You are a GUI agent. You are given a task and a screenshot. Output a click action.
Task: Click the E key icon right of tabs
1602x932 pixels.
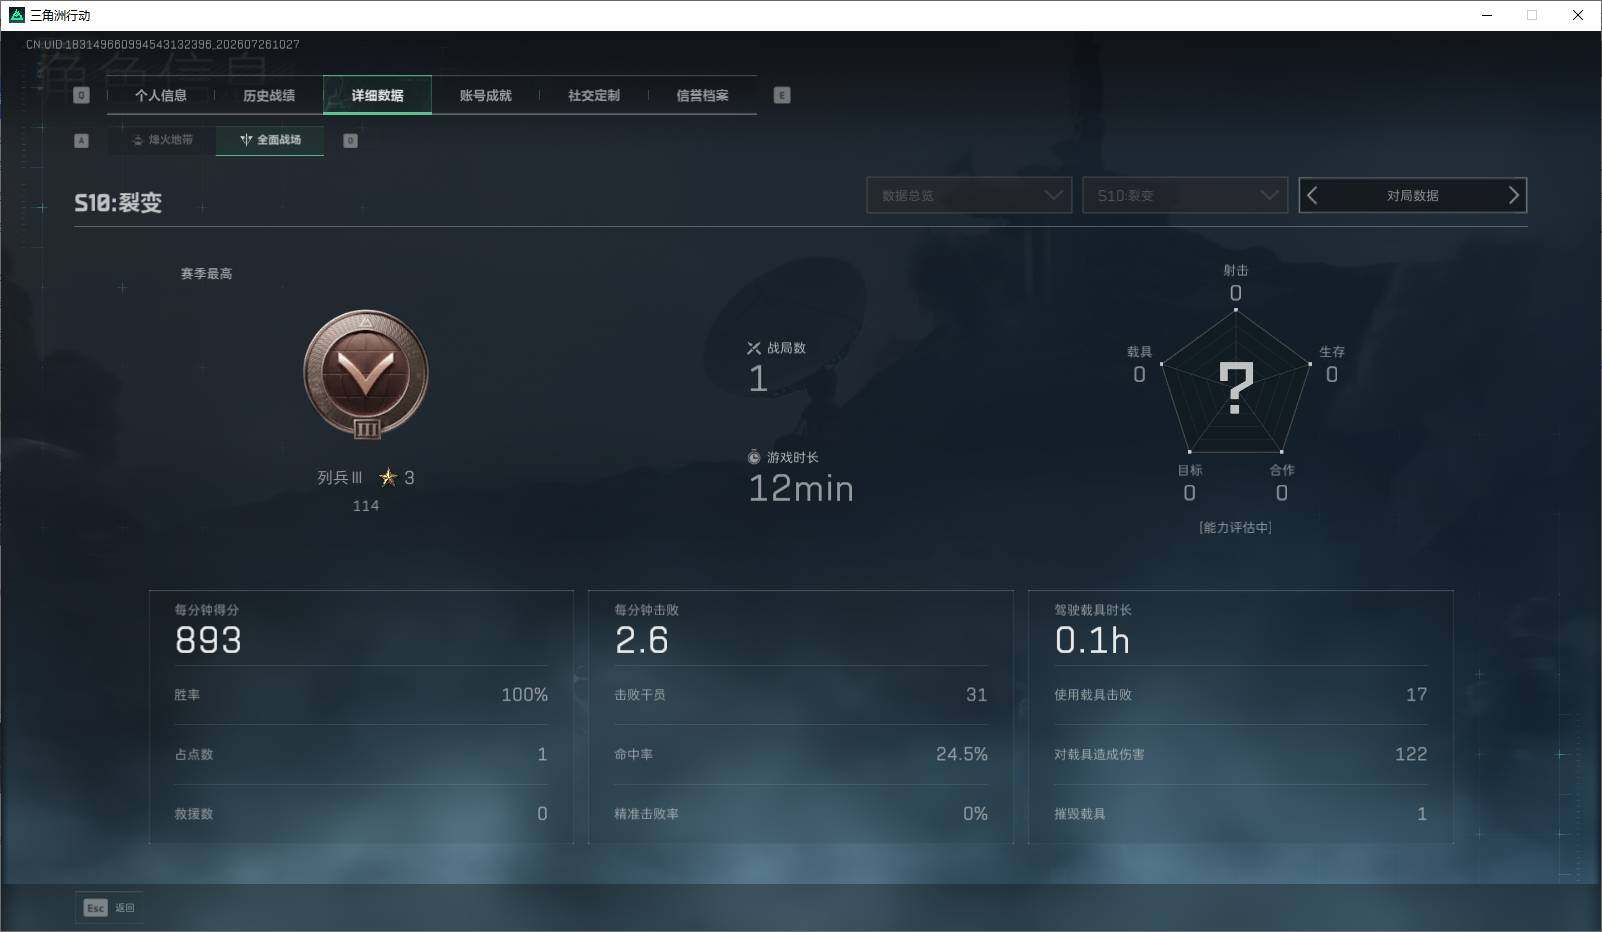[x=782, y=95]
